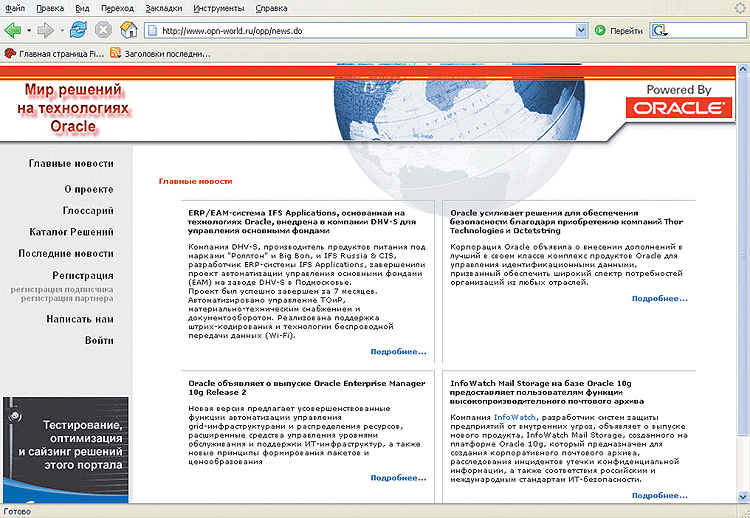Go to the Home page icon
The height and width of the screenshot is (518, 750).
tap(129, 30)
